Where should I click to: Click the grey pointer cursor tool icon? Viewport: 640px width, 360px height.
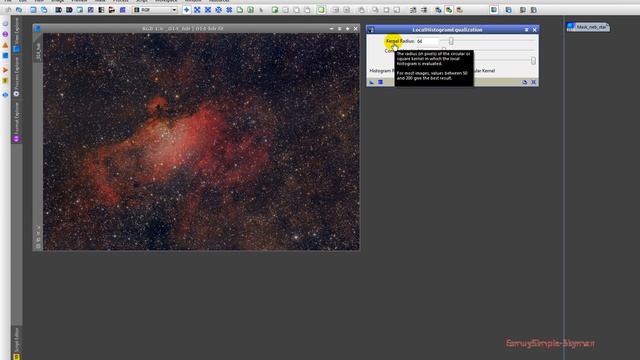coord(261,10)
